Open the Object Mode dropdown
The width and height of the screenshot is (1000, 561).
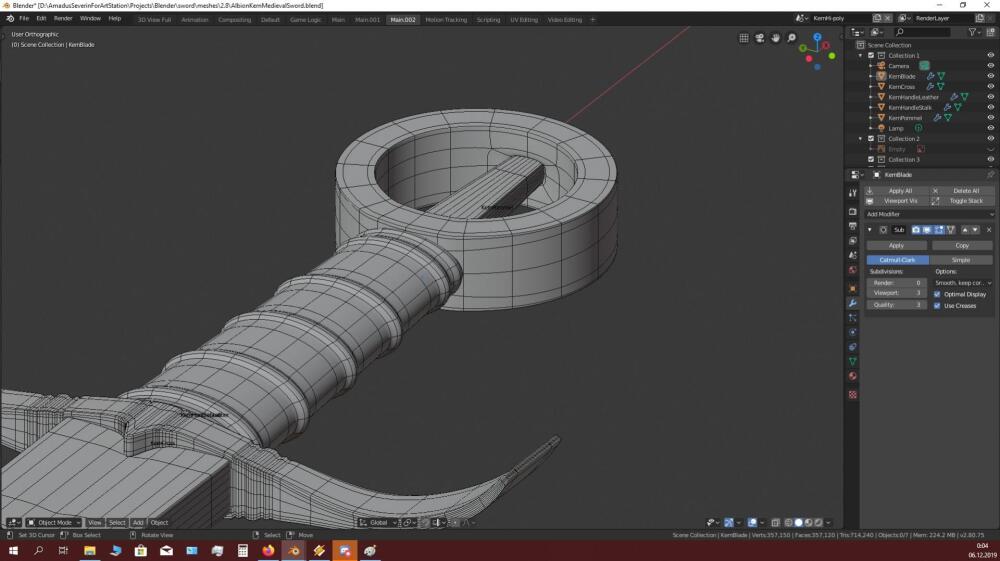[54, 523]
